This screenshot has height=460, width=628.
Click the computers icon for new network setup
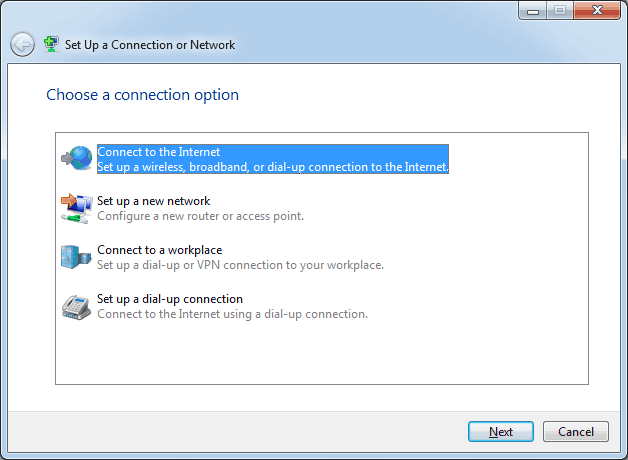click(x=76, y=208)
